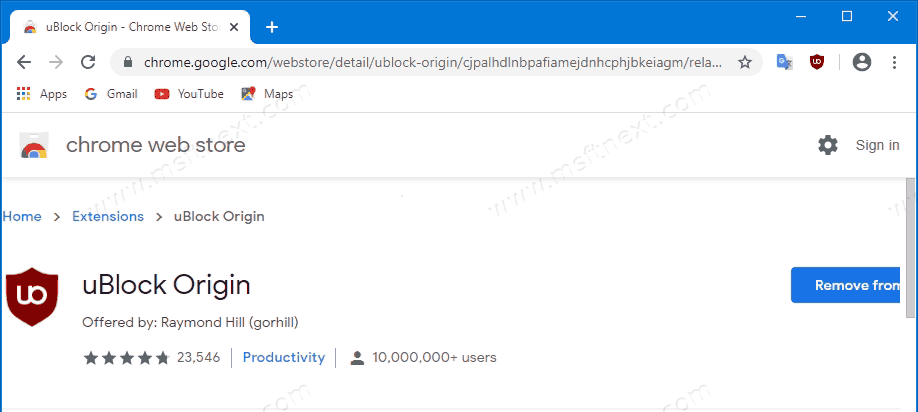
Task: Close the uBlock Origin tab
Action: [234, 27]
